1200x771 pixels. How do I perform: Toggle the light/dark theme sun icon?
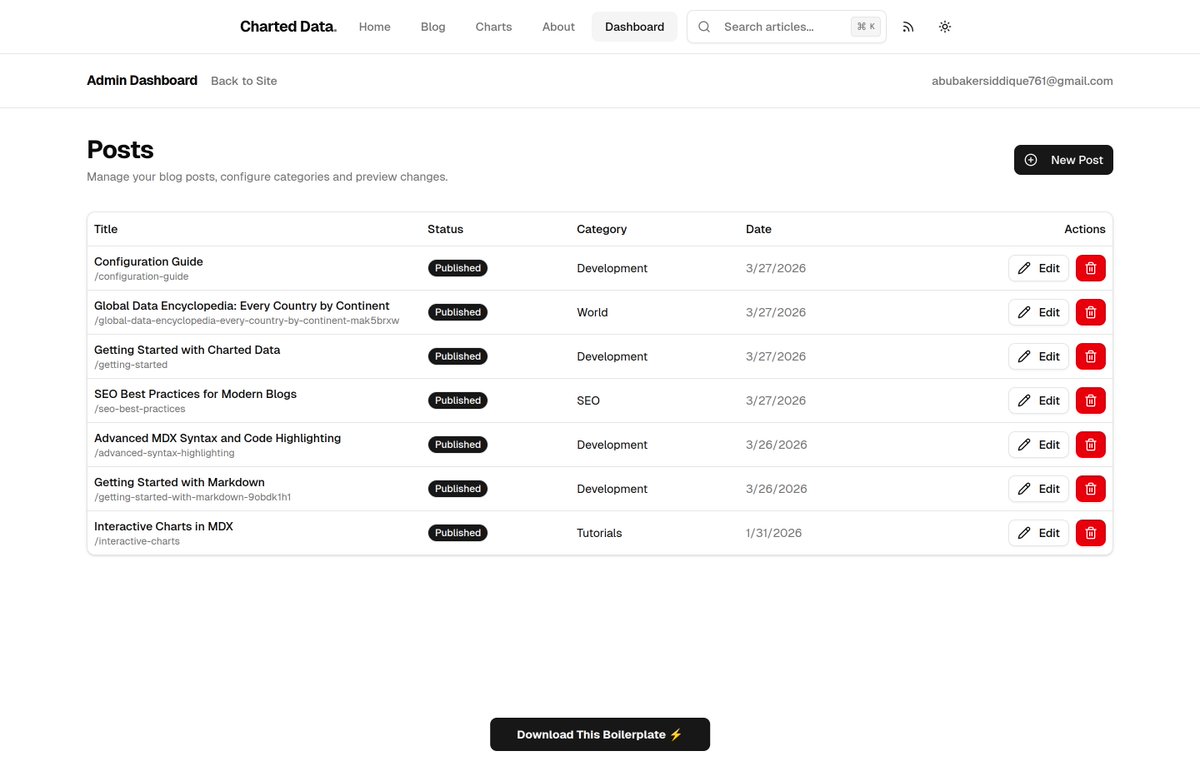coord(945,27)
